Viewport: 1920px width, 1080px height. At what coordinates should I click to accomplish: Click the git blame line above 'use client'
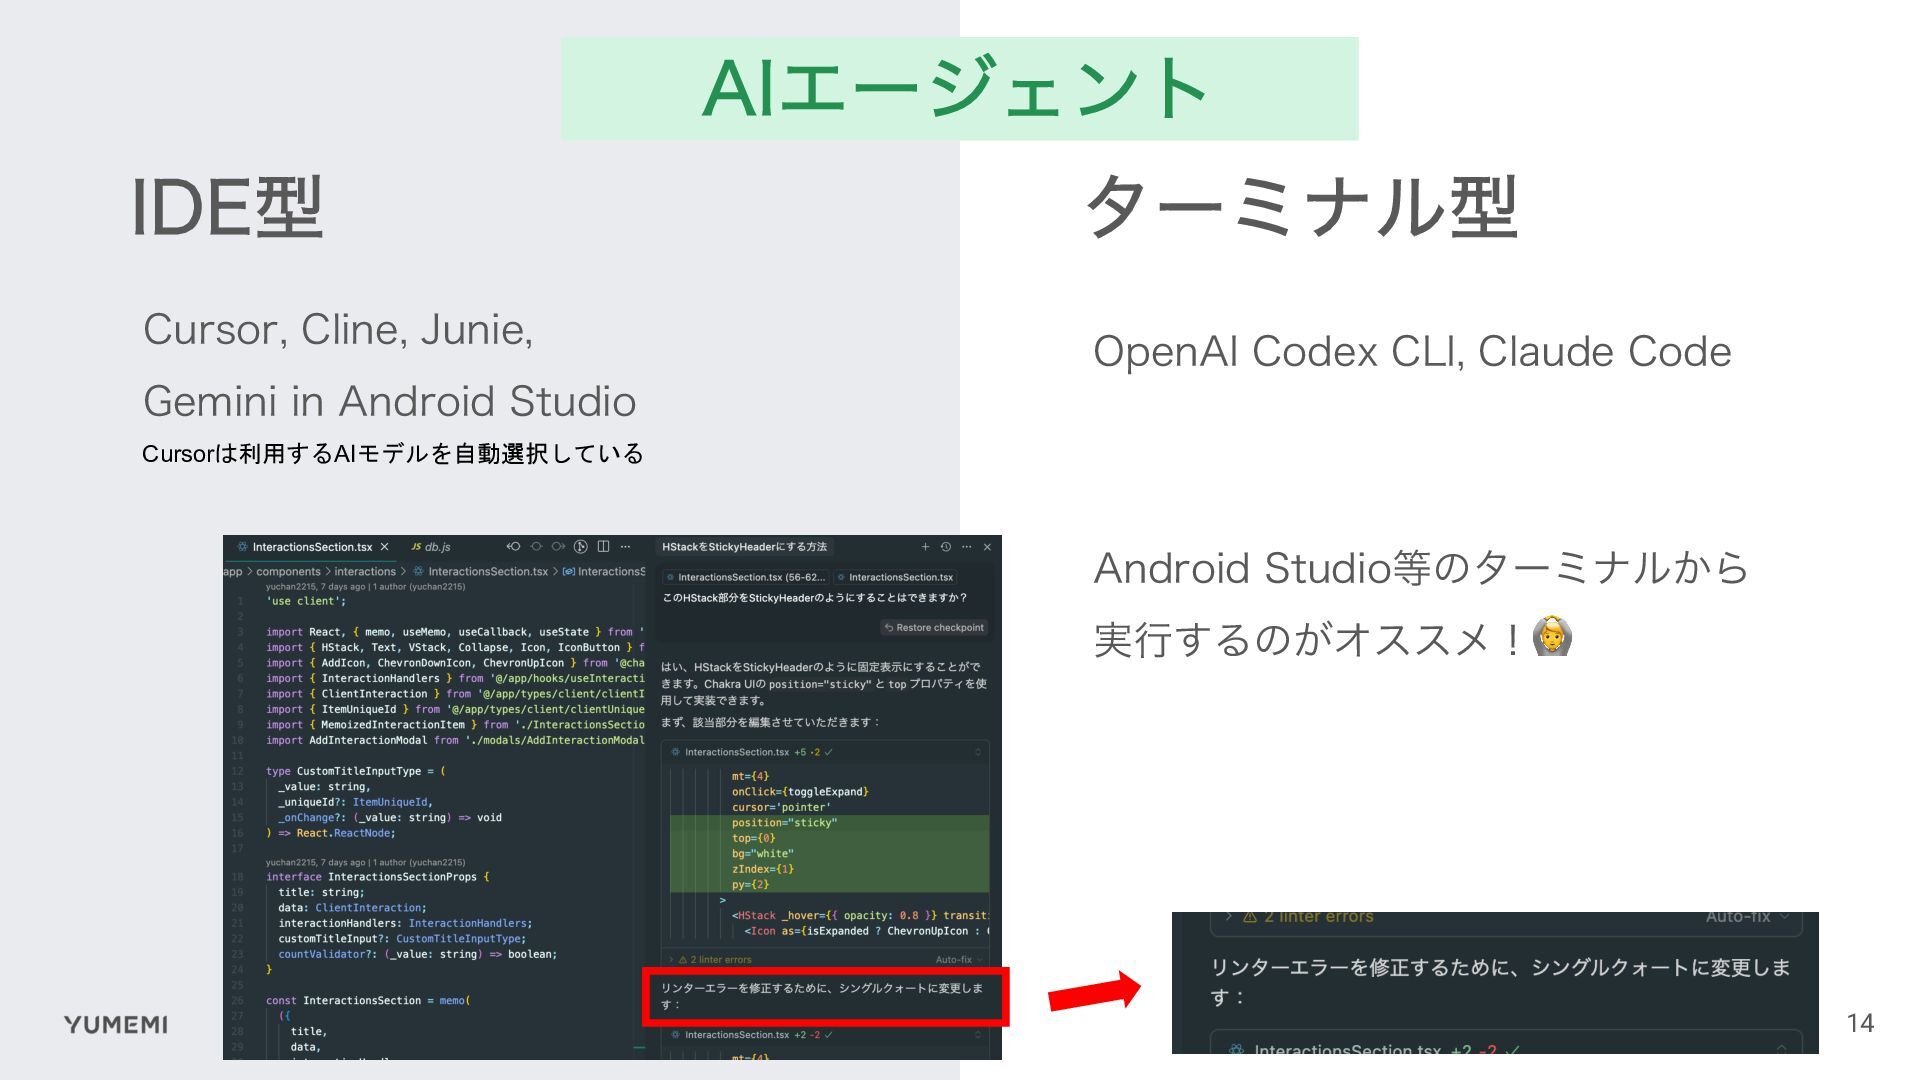pyautogui.click(x=365, y=587)
